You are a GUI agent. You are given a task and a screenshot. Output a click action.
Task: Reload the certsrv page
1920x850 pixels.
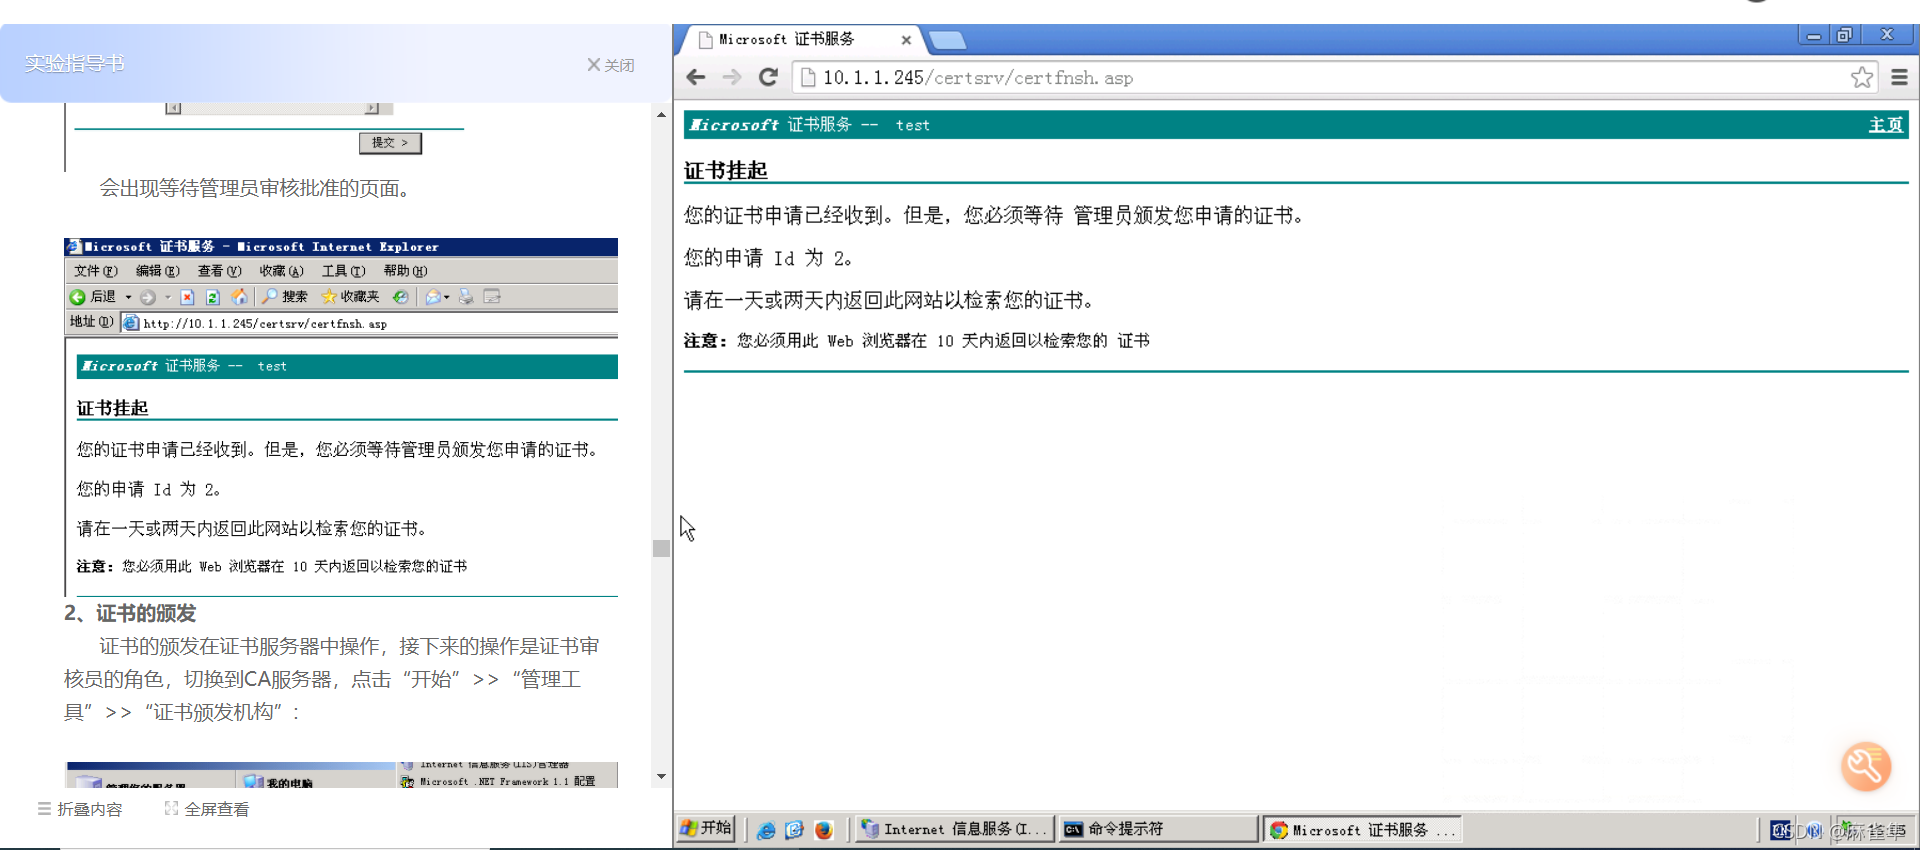click(x=768, y=77)
